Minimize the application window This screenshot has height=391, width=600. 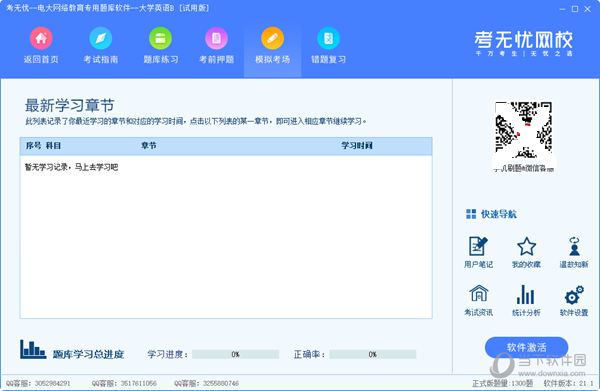[x=562, y=9]
